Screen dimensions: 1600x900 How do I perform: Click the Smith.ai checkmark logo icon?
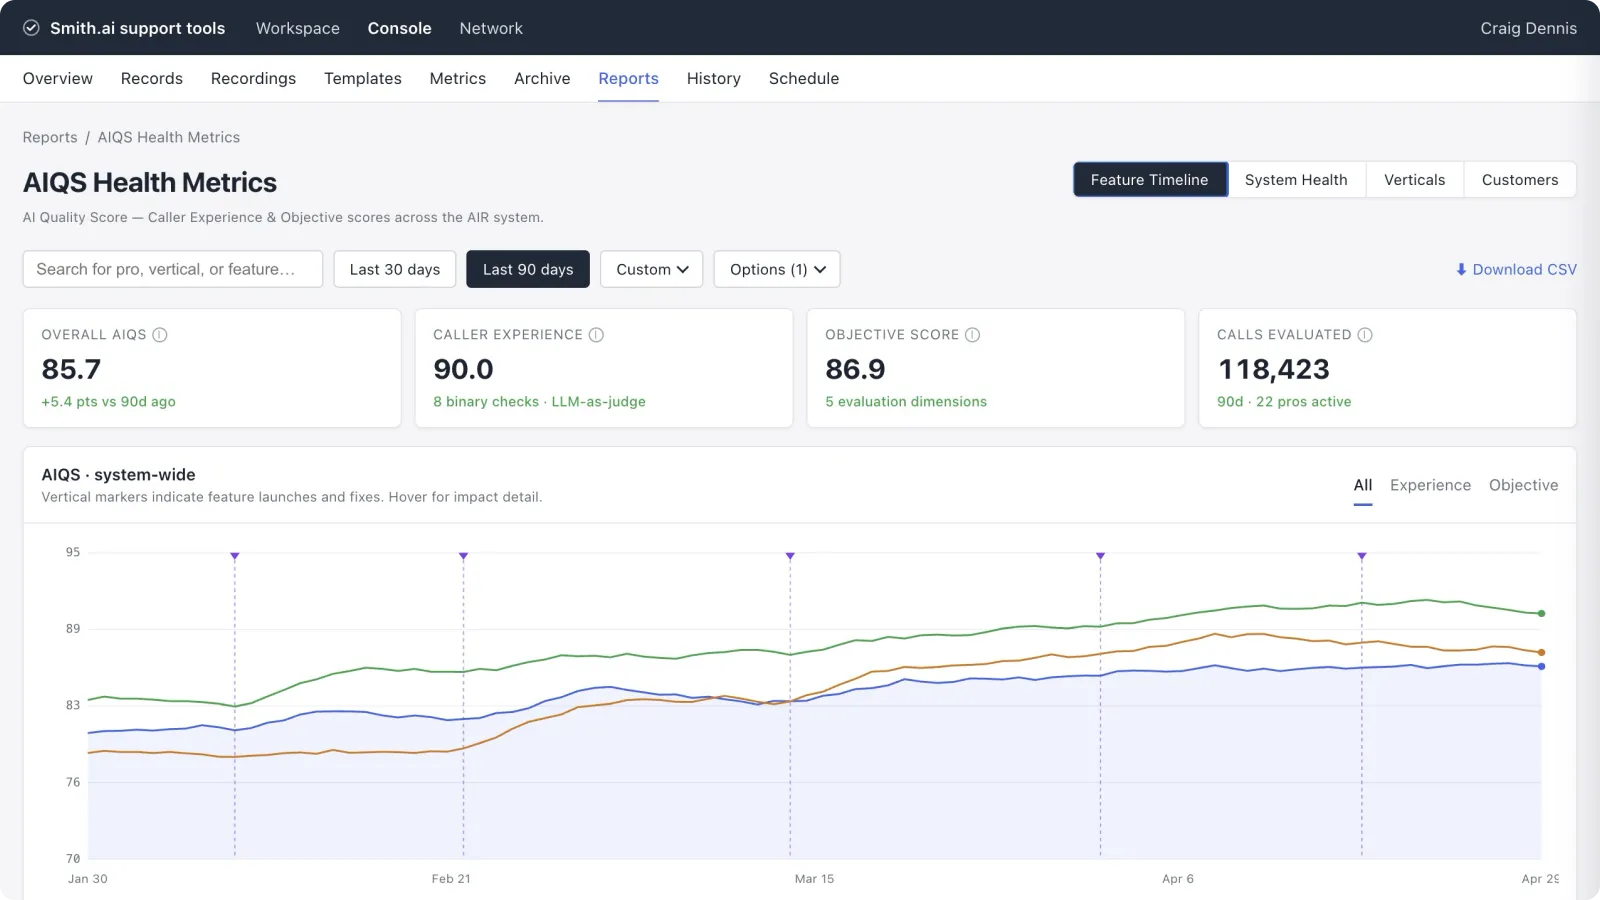[31, 28]
